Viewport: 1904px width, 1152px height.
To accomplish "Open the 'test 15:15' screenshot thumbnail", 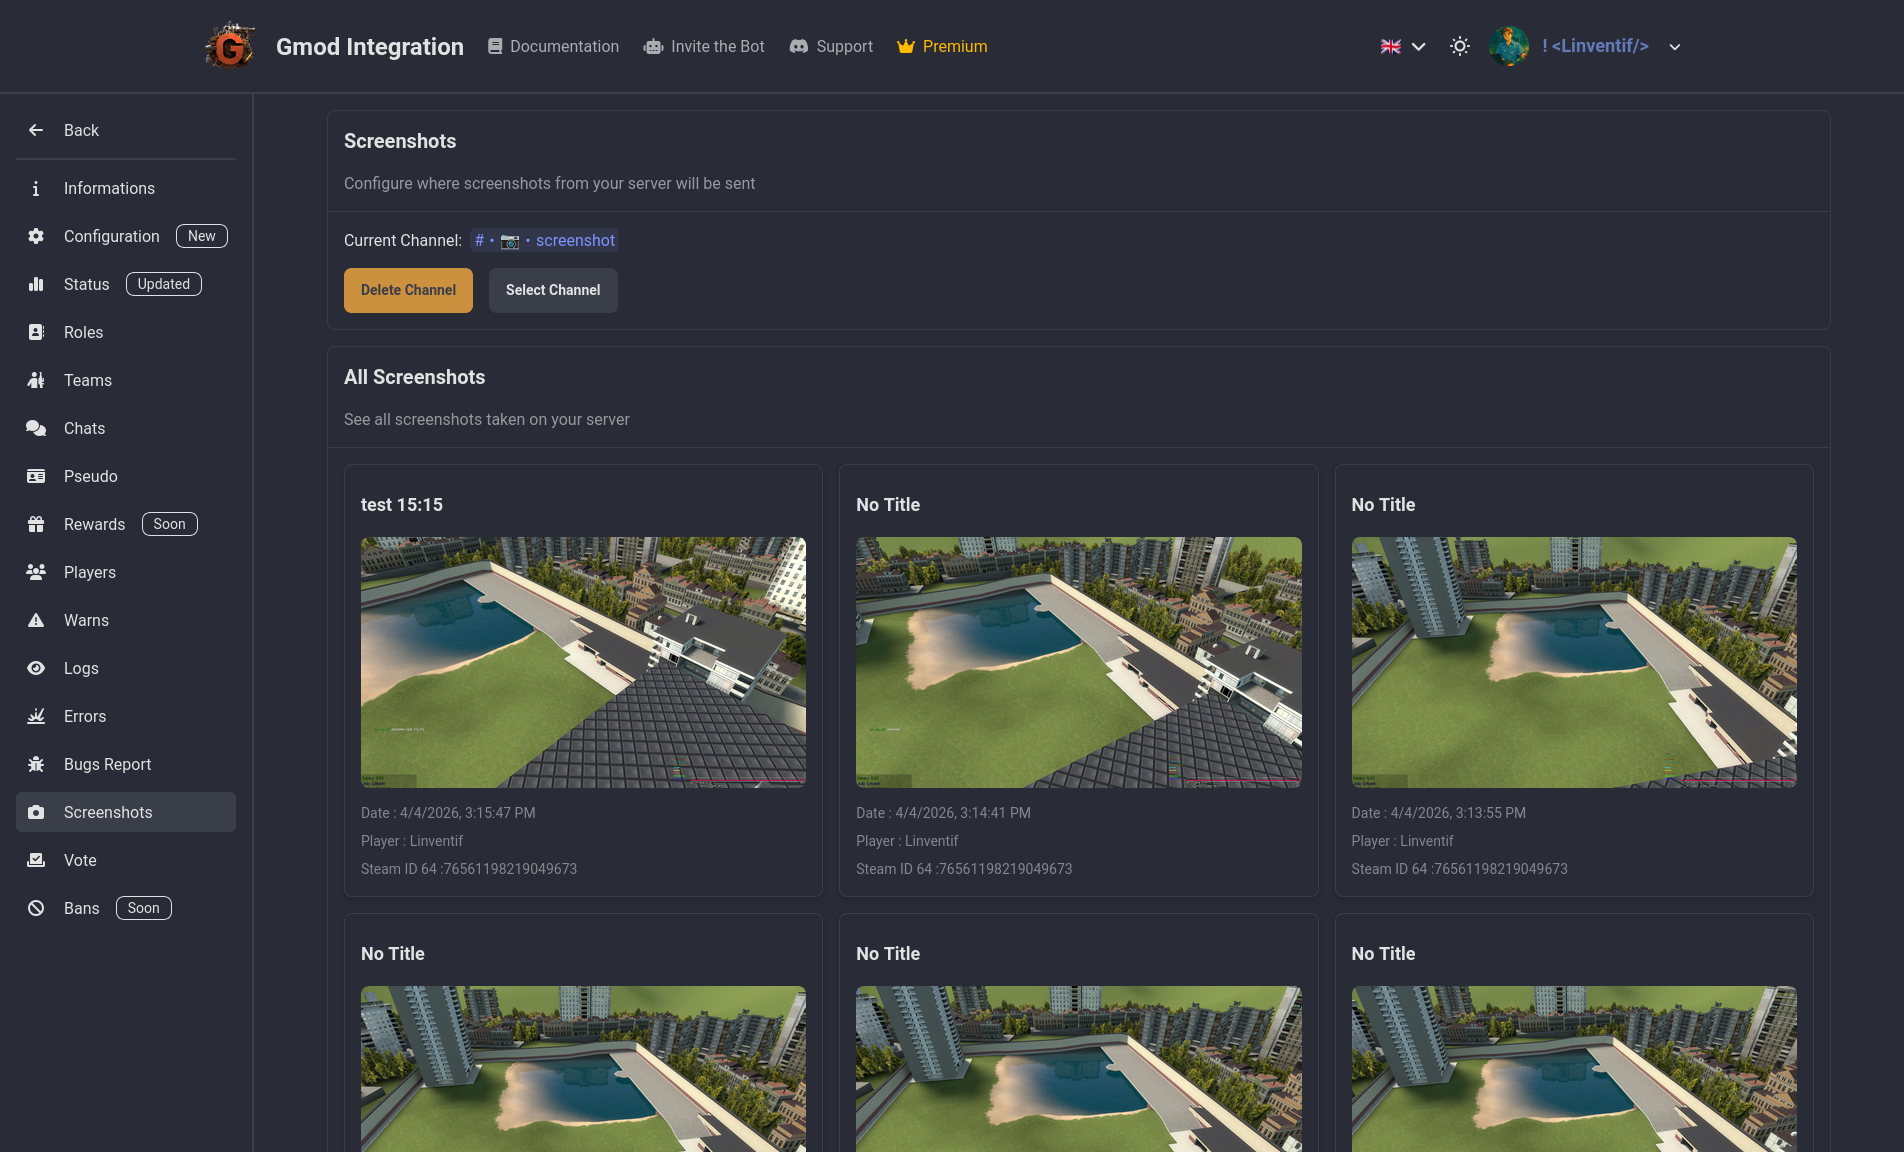I will [583, 662].
